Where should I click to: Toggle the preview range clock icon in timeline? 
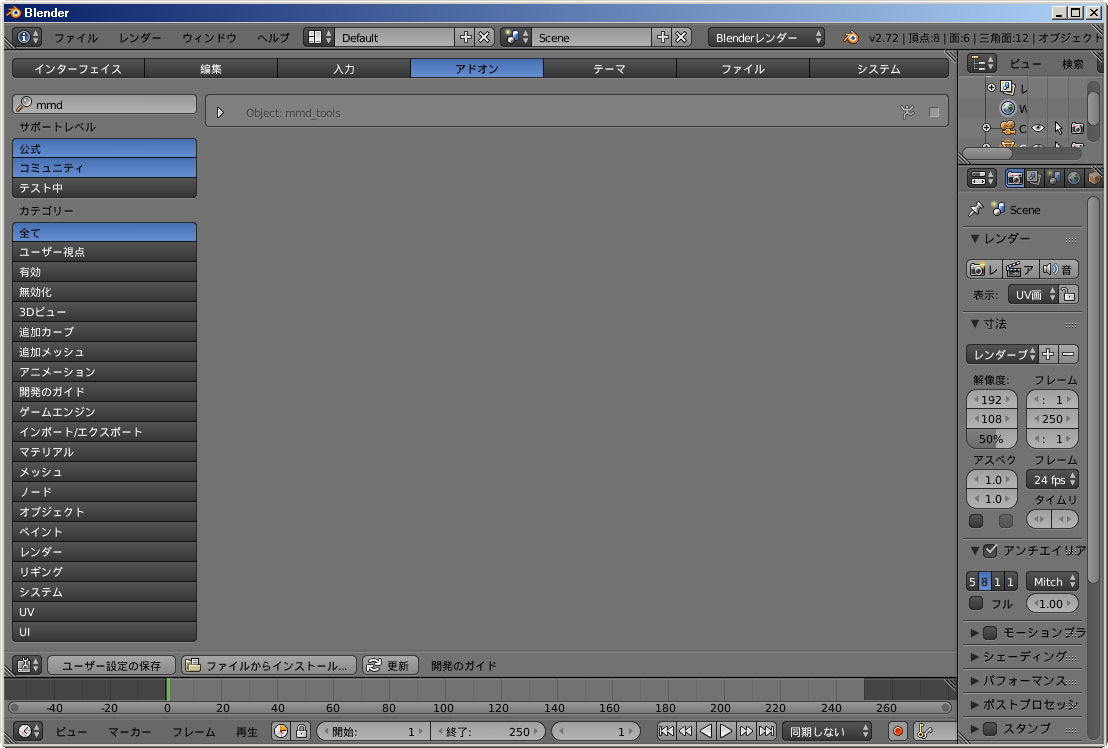coord(281,731)
